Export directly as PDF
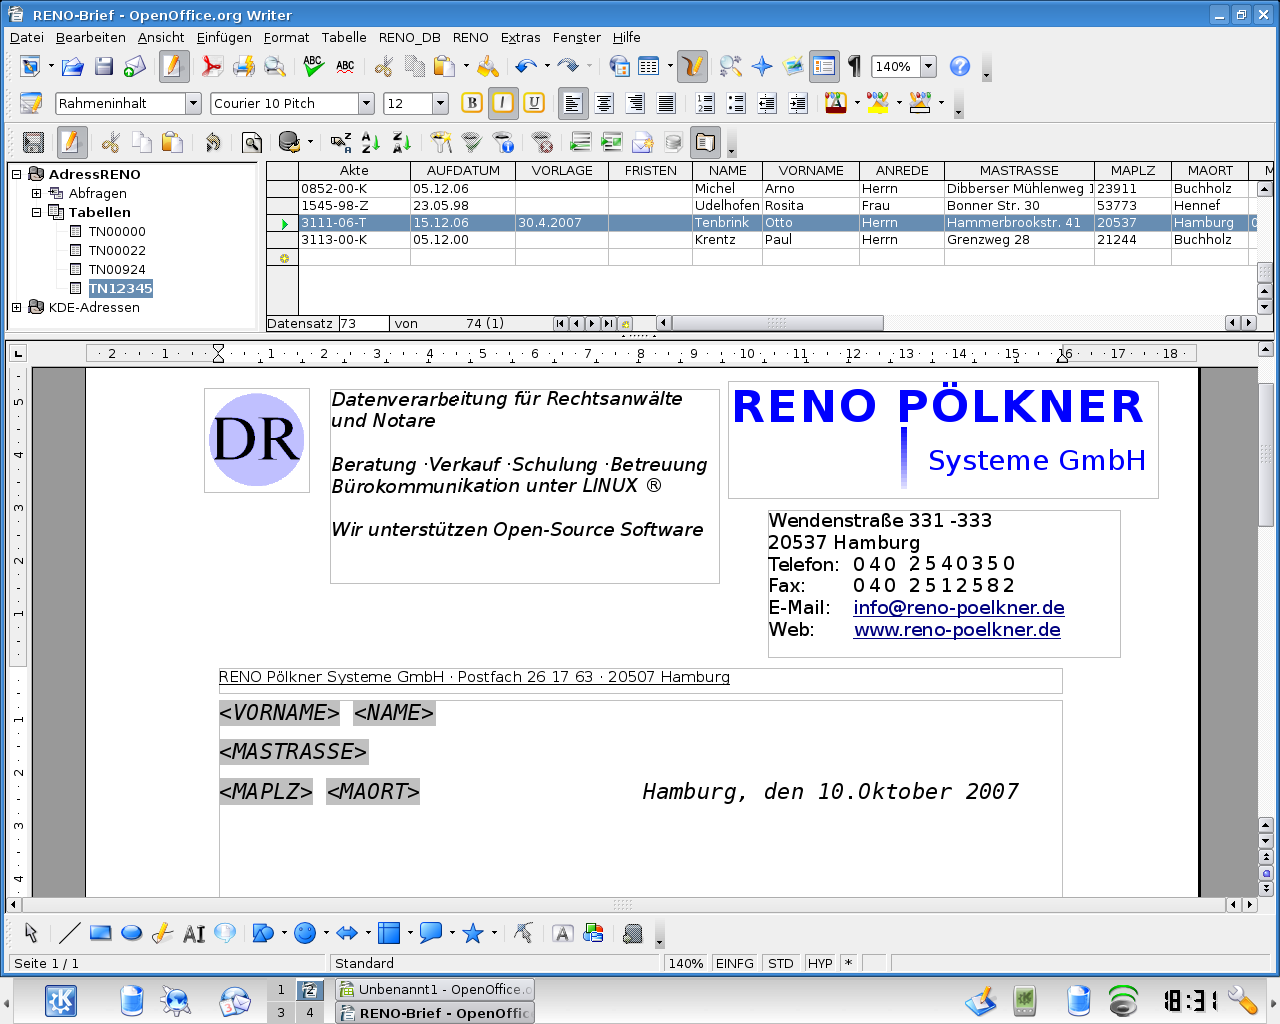This screenshot has height=1024, width=1280. pos(211,66)
